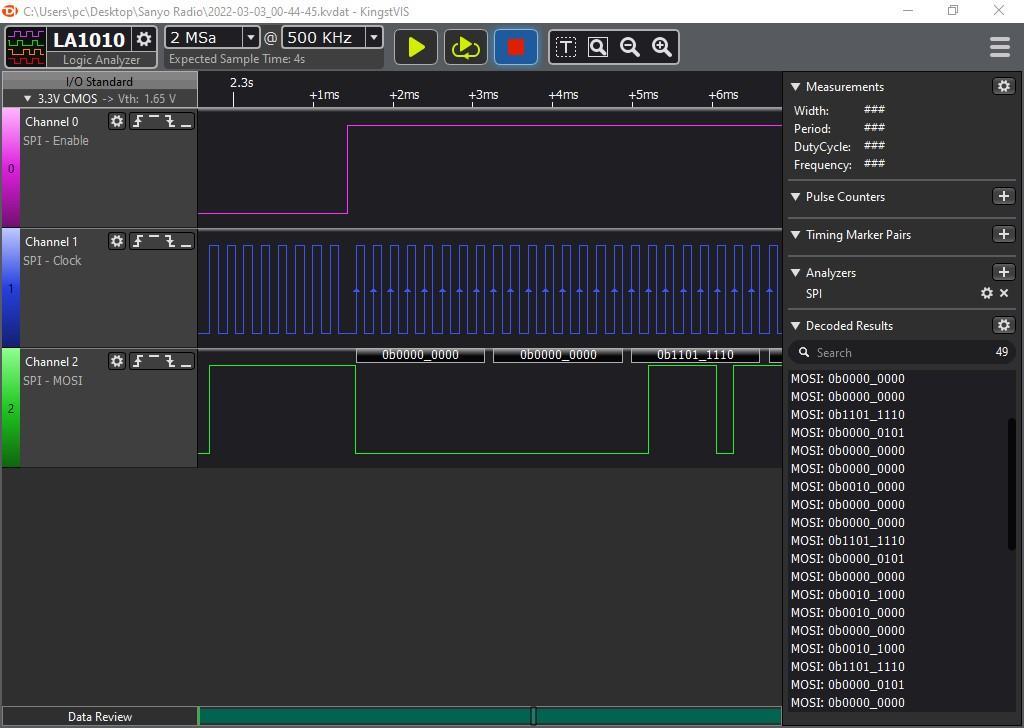Screen dimensions: 1024x728
Task: Open the 2 MSa sample depth dropdown
Action: [250, 38]
